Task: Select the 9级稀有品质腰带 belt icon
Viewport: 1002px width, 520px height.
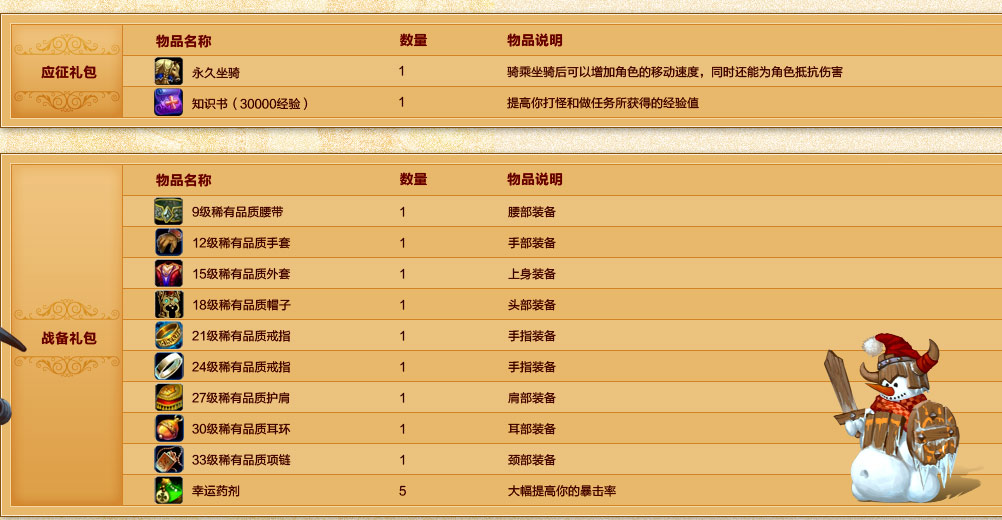Action: [x=168, y=212]
